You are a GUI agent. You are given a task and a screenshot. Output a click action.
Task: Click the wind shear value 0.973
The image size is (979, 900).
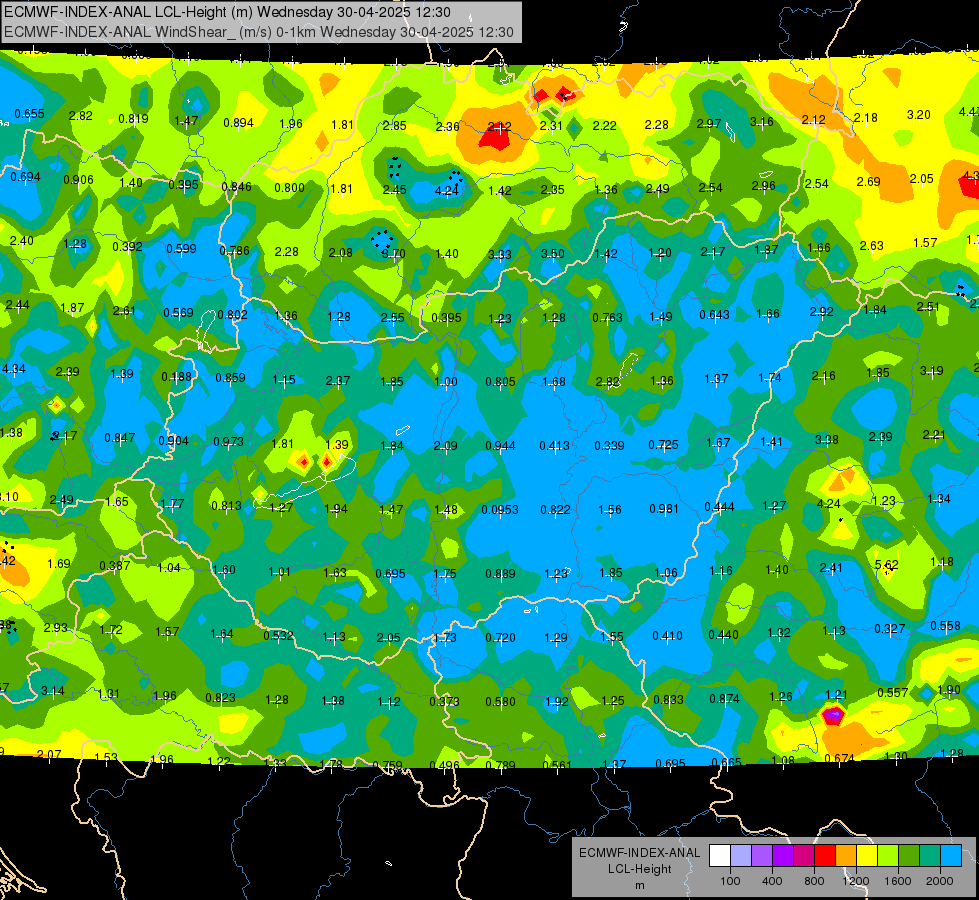click(229, 442)
